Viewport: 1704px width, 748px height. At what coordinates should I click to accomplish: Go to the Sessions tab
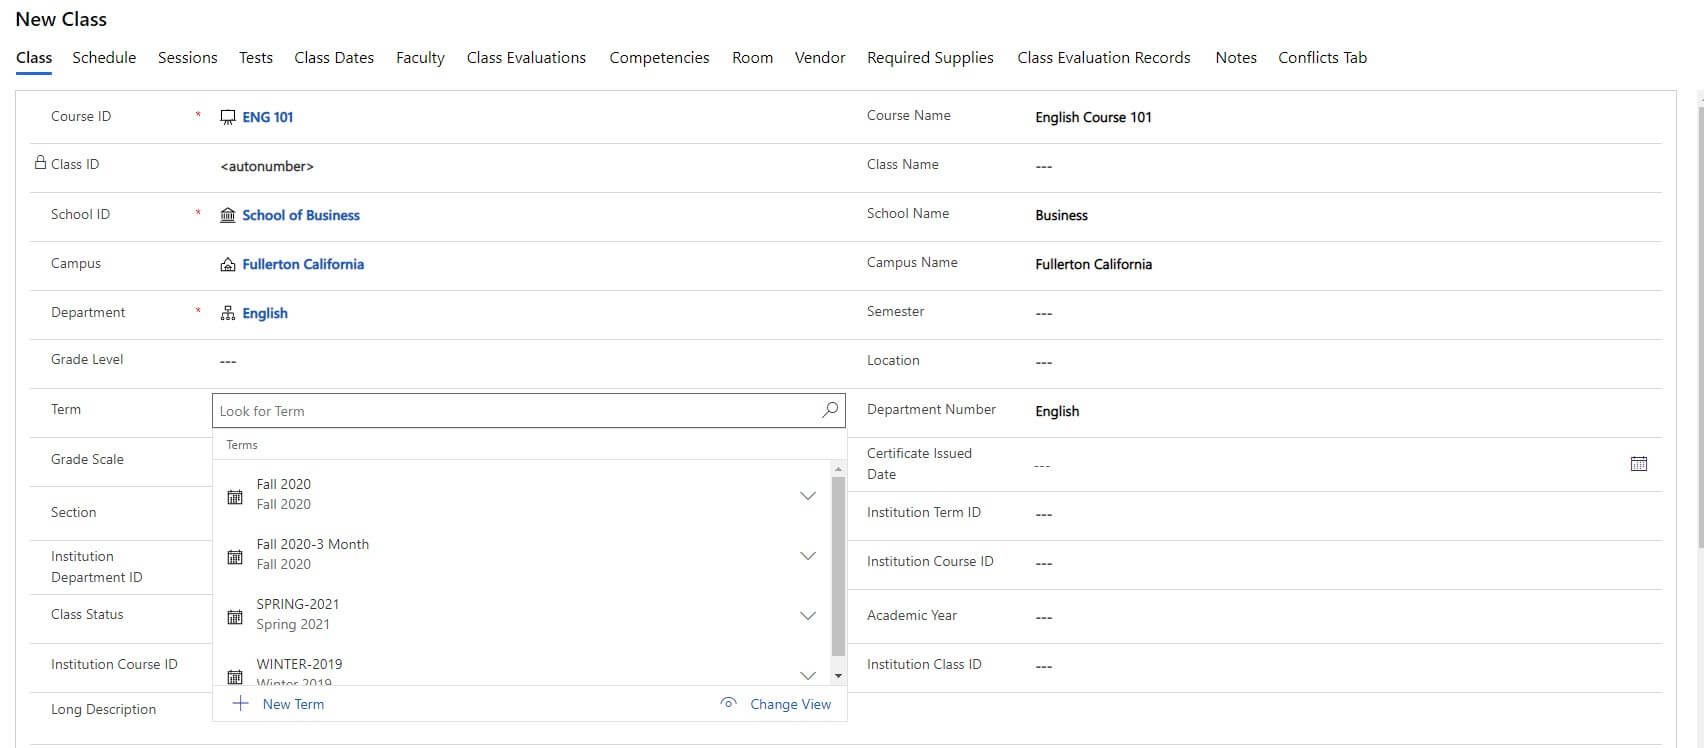tap(187, 57)
